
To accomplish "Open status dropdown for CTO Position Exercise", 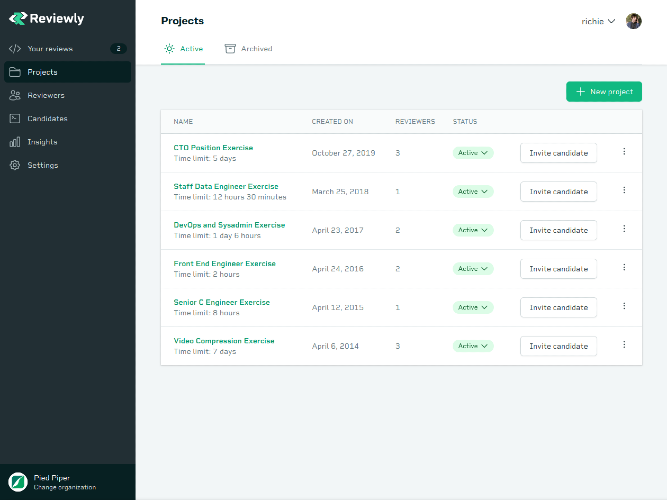I will 473,153.
